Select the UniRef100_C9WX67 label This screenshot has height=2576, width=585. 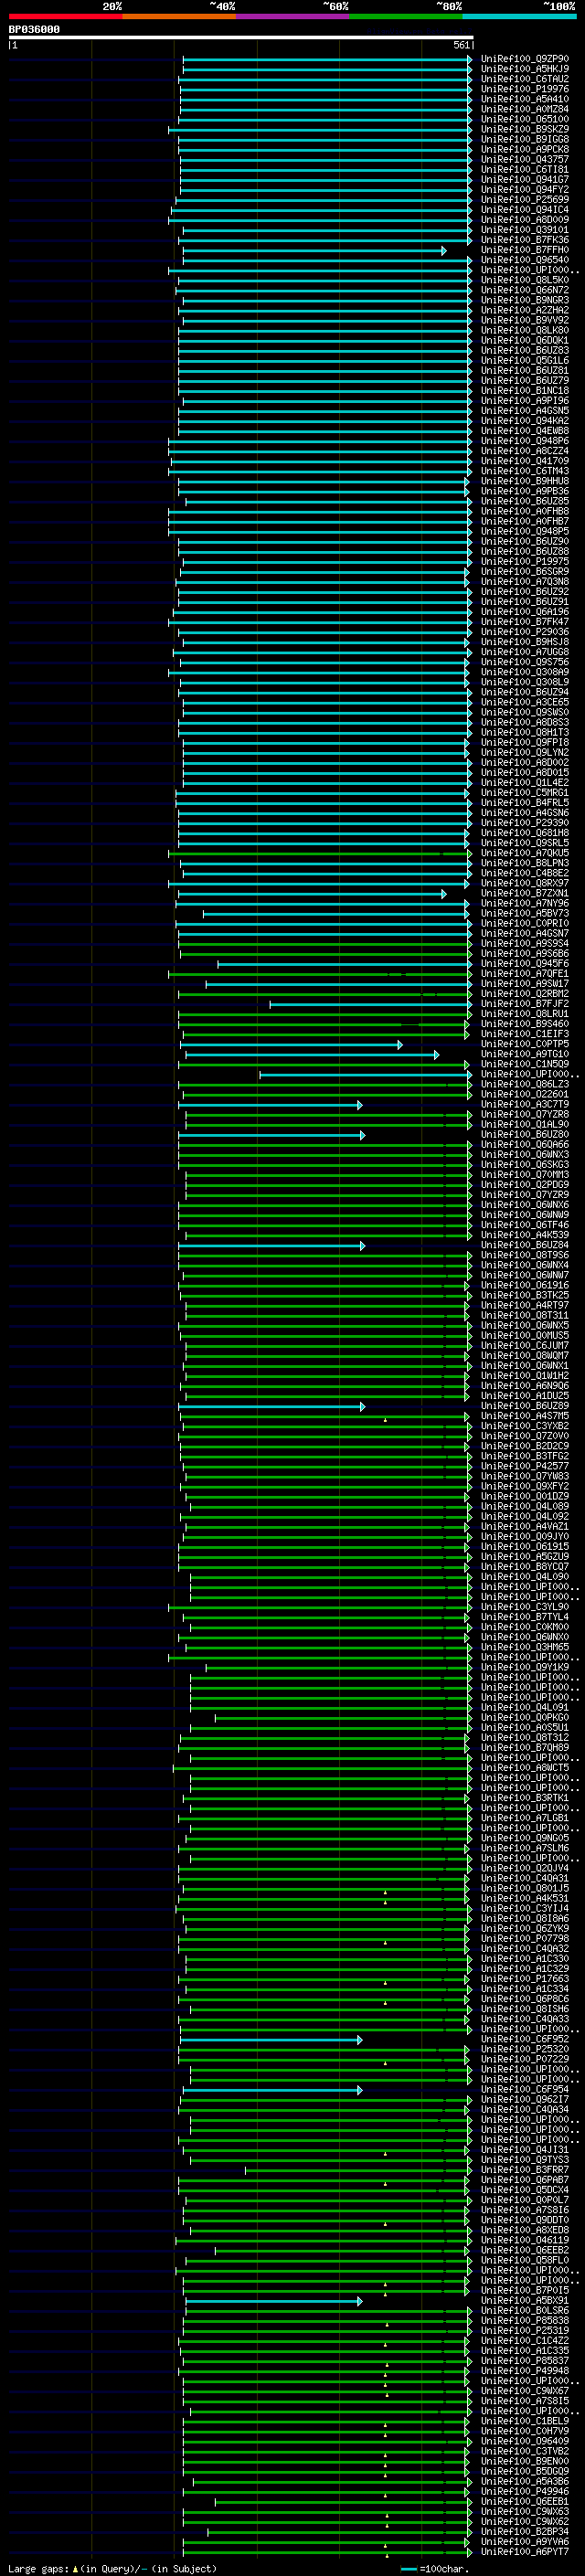[524, 2391]
